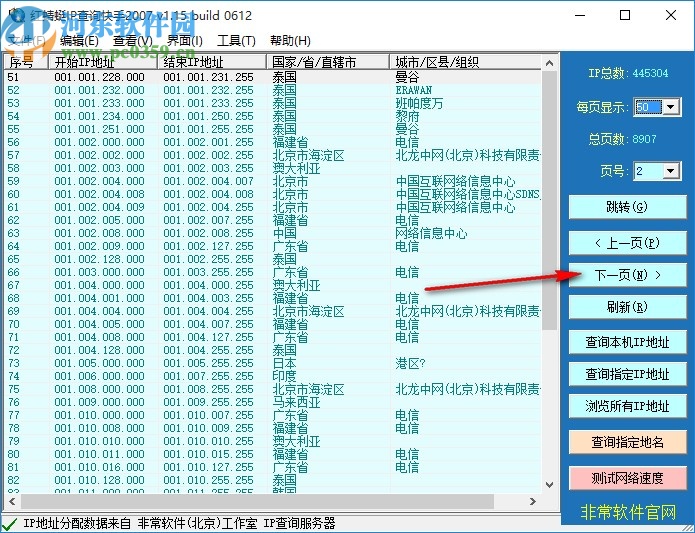
Task: Expand the 每页显示 dropdown arrow
Action: (671, 107)
